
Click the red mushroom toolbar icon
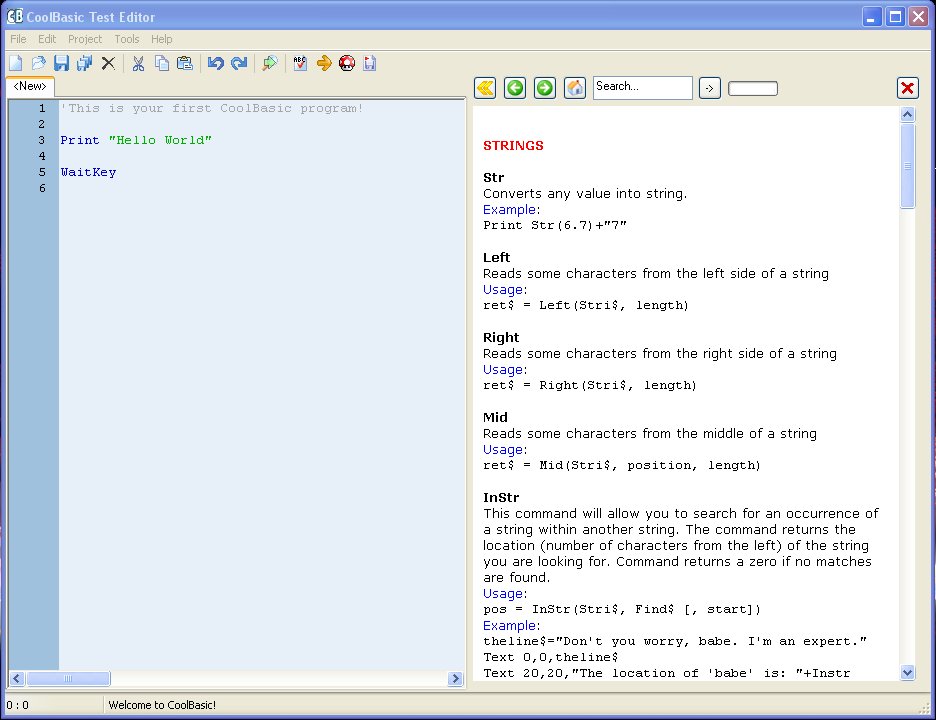point(347,63)
